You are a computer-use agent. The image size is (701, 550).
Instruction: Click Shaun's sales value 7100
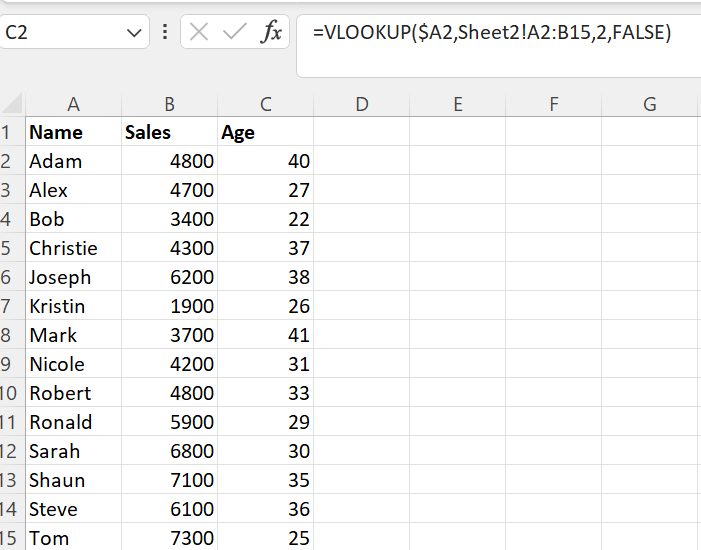tap(169, 479)
